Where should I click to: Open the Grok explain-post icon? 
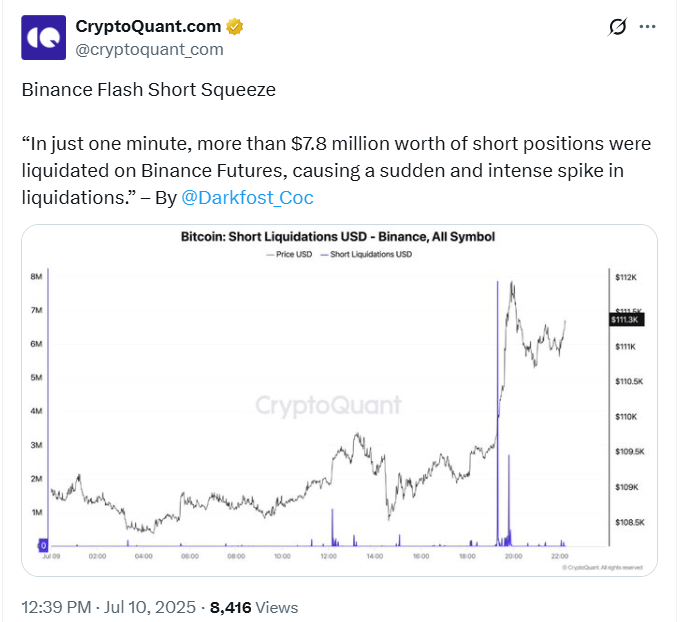pos(618,27)
